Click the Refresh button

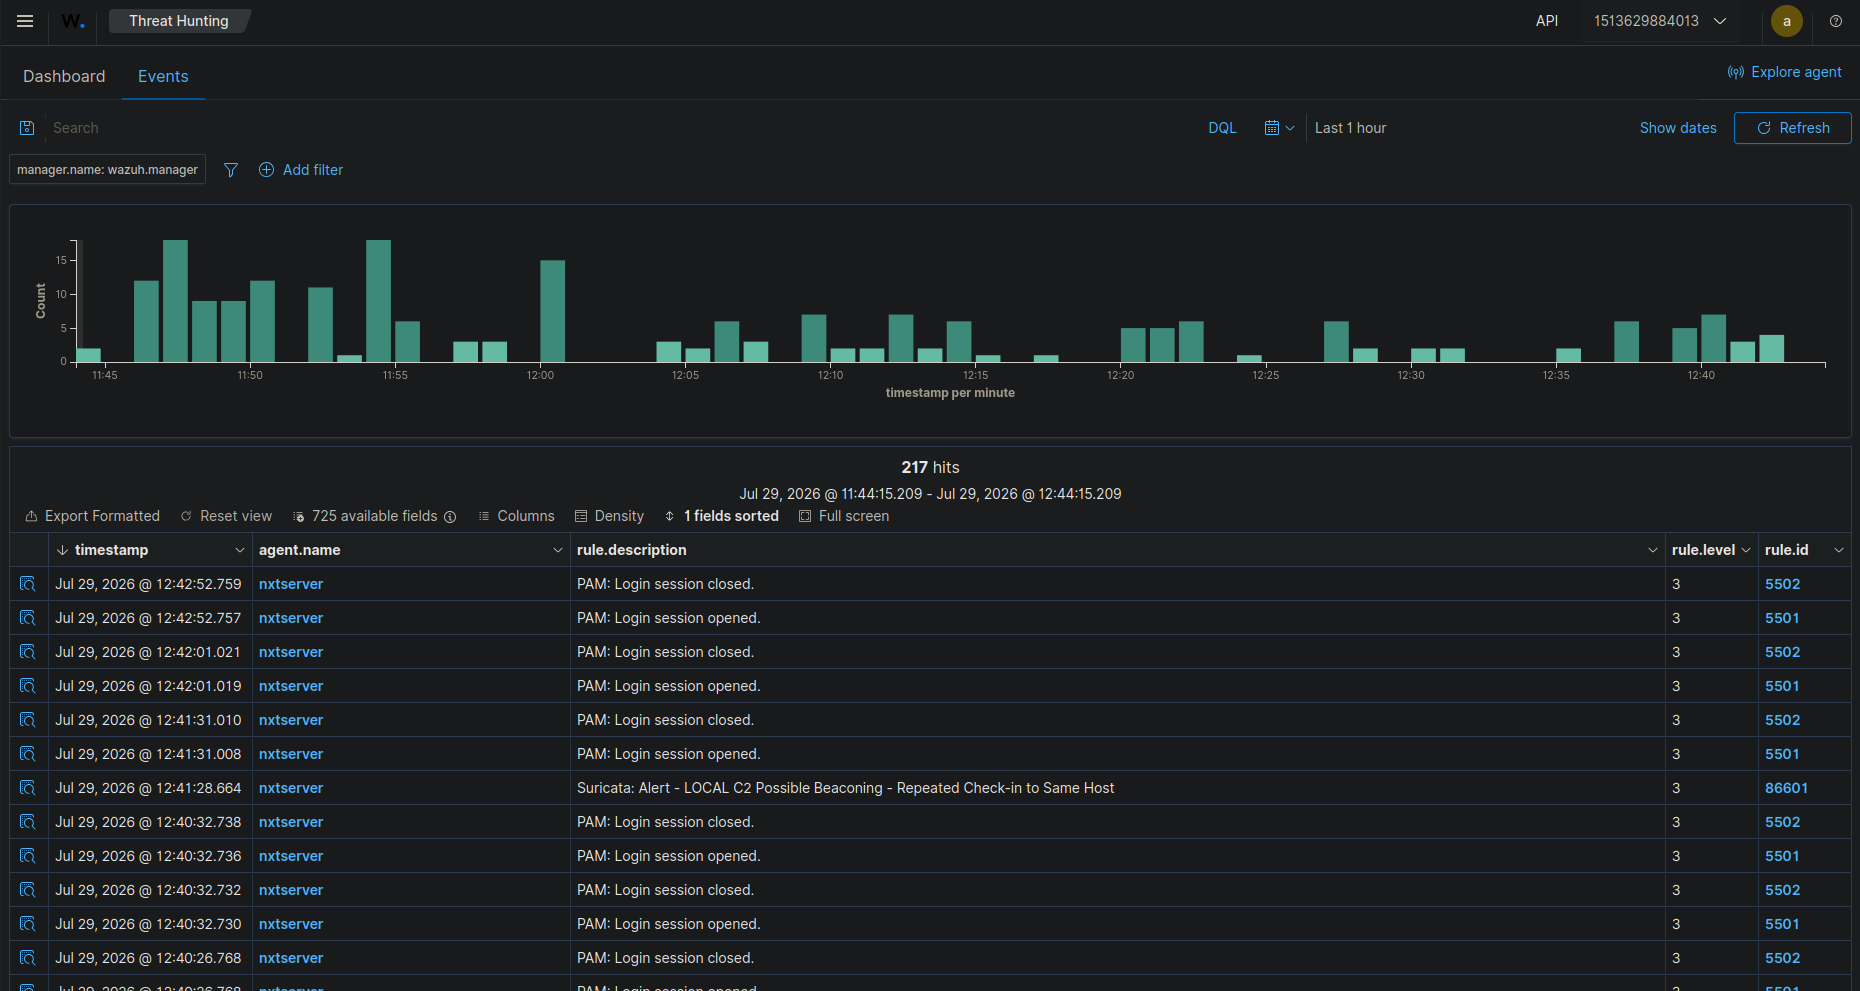(1792, 128)
